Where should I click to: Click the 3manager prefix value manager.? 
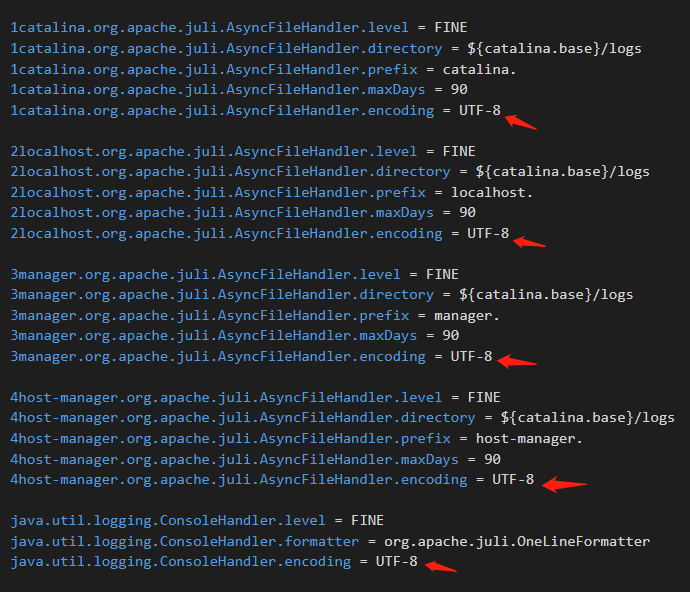[466, 316]
